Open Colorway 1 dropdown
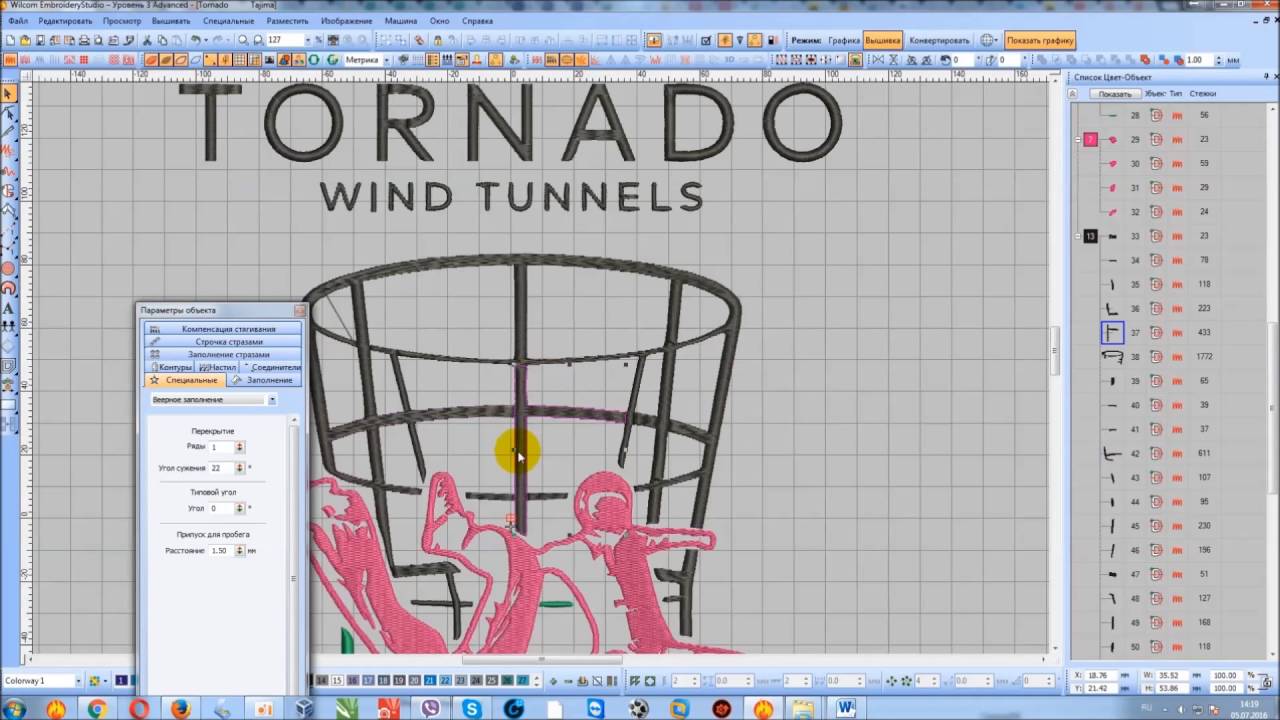This screenshot has width=1280, height=720. (x=76, y=681)
